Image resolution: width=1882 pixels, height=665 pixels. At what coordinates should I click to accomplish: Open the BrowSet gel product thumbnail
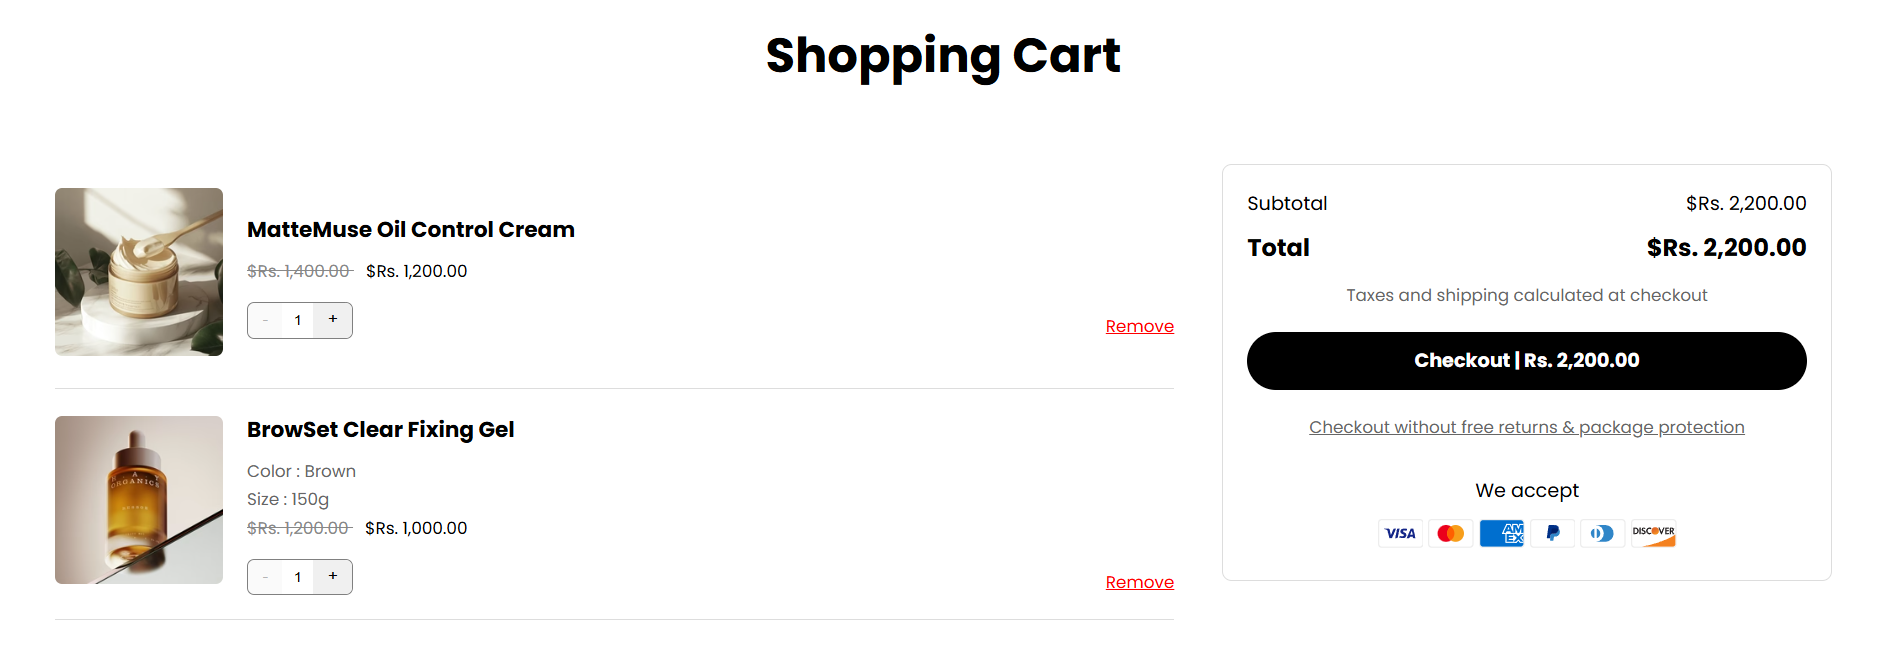pos(139,500)
